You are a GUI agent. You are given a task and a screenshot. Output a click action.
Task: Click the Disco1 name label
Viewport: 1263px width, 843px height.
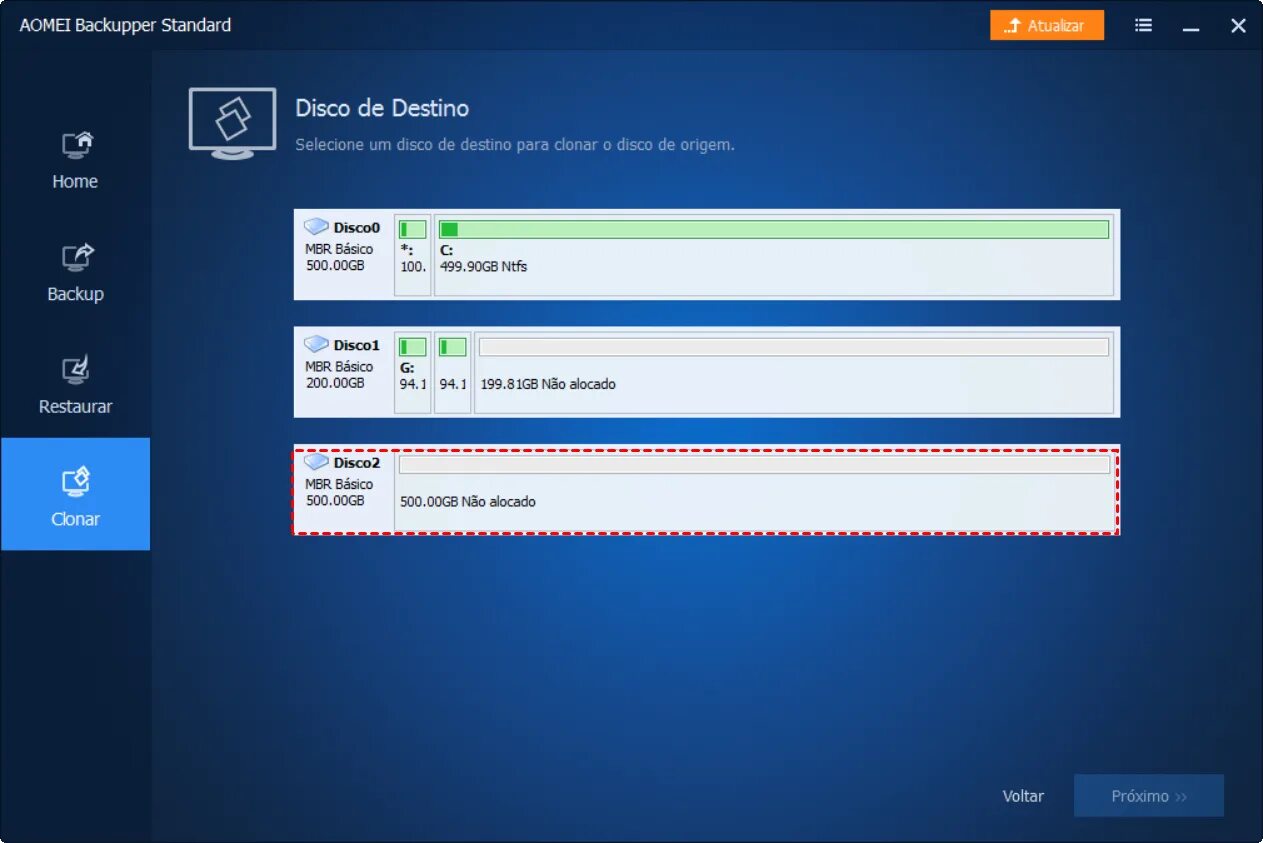point(357,345)
